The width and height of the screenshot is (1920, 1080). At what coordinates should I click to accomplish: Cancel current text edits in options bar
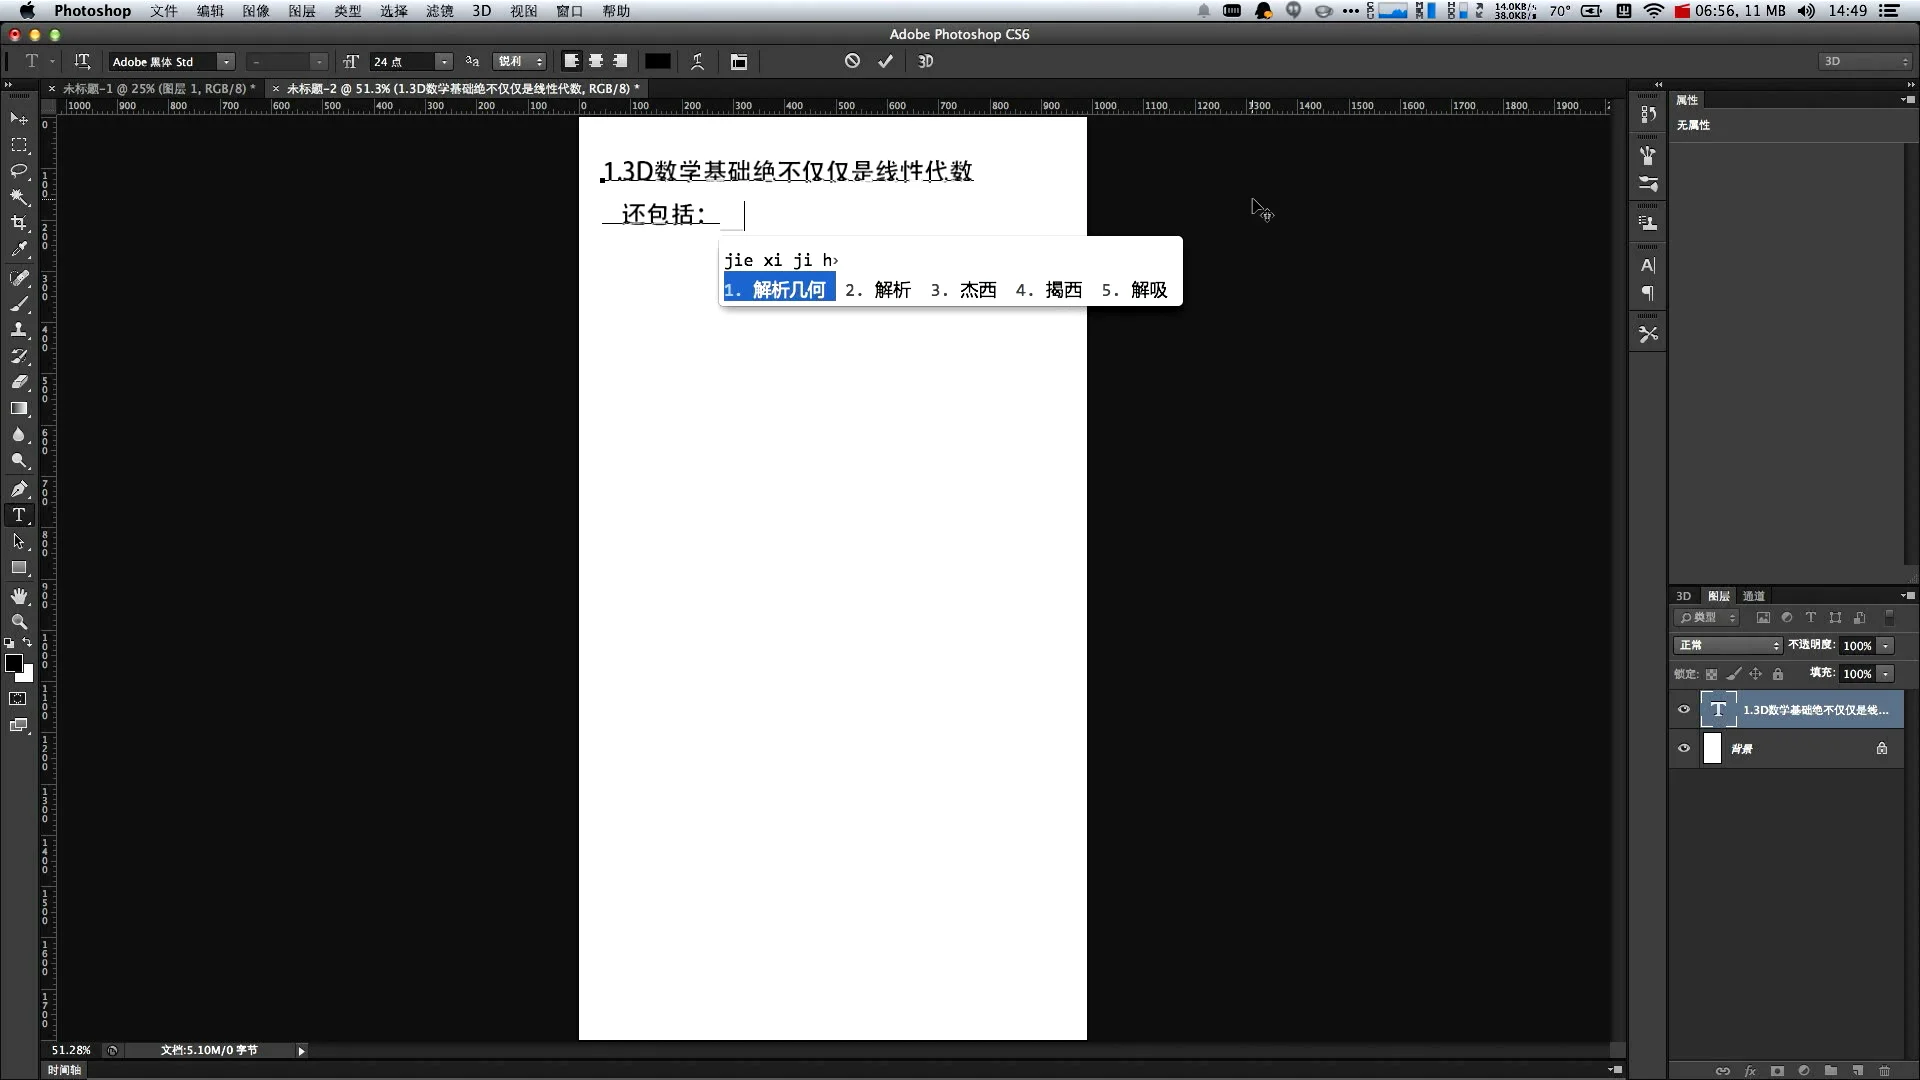[x=852, y=61]
